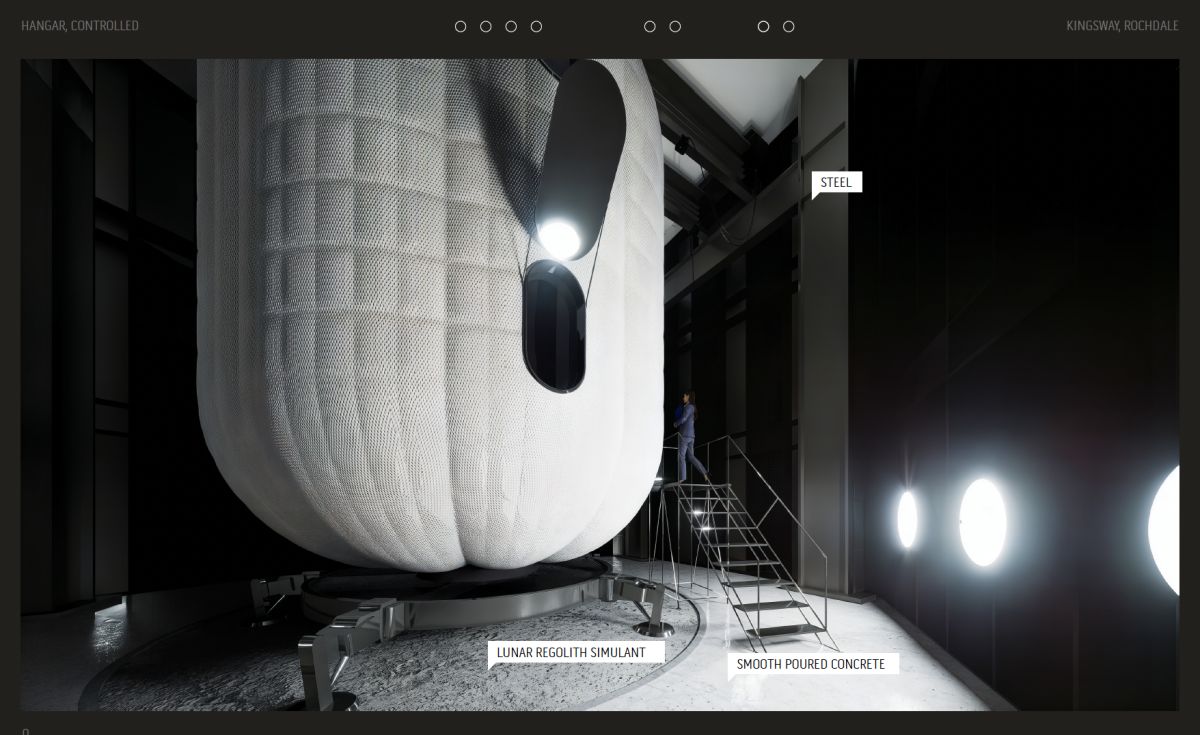Select the left dot of the middle pair
Viewport: 1200px width, 735px height.
pyautogui.click(x=650, y=26)
